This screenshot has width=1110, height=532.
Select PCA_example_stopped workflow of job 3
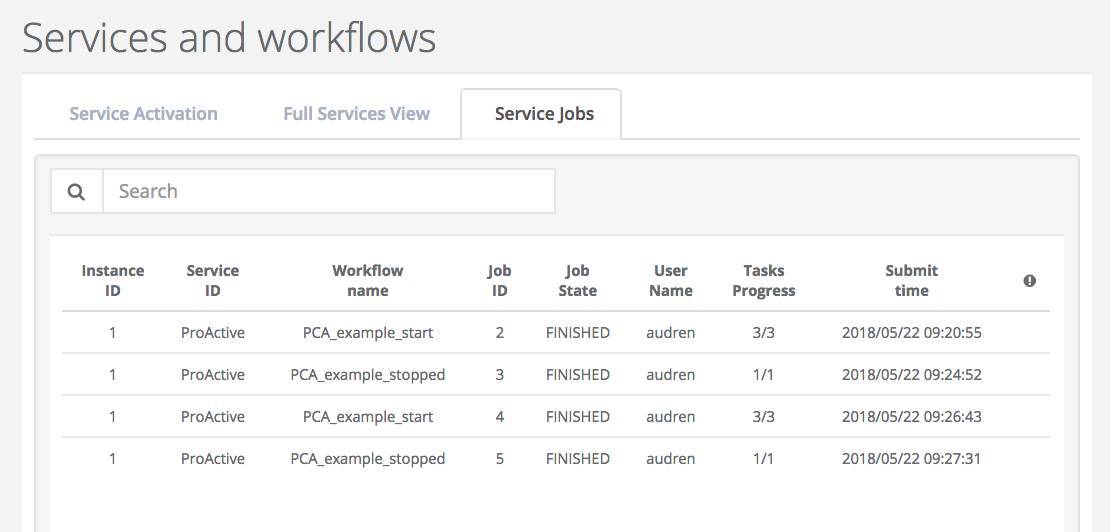[367, 375]
